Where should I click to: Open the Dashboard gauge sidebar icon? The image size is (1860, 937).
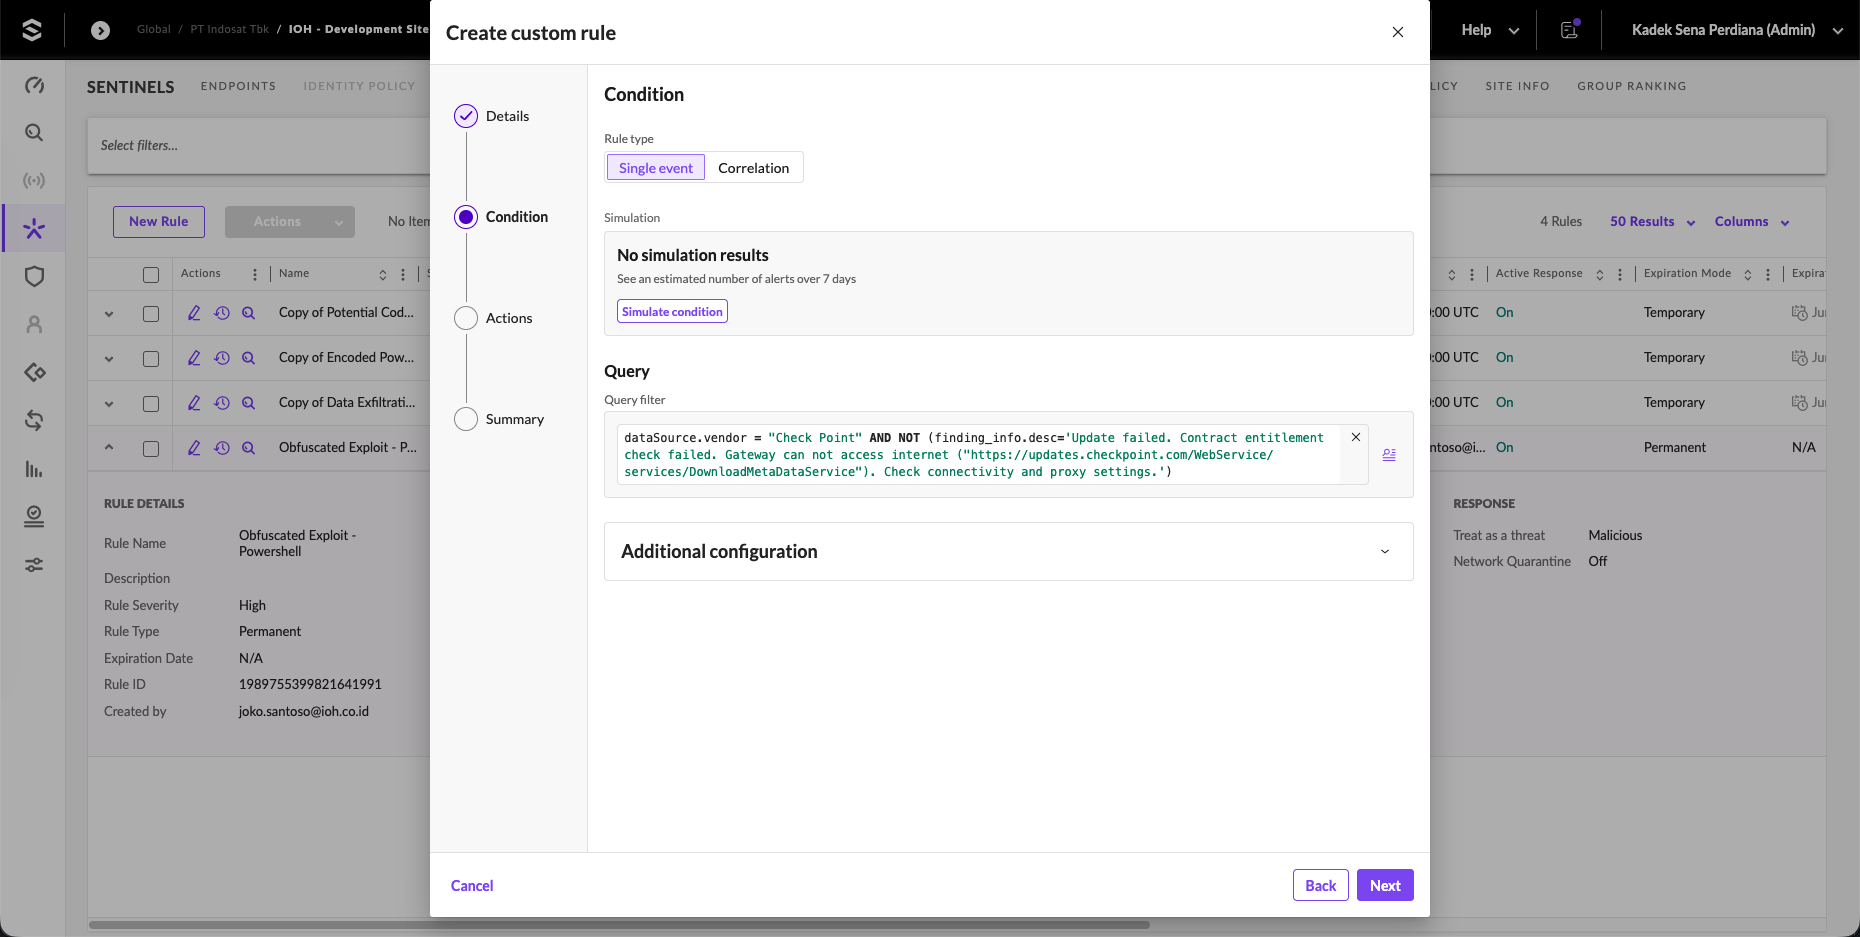pyautogui.click(x=34, y=85)
